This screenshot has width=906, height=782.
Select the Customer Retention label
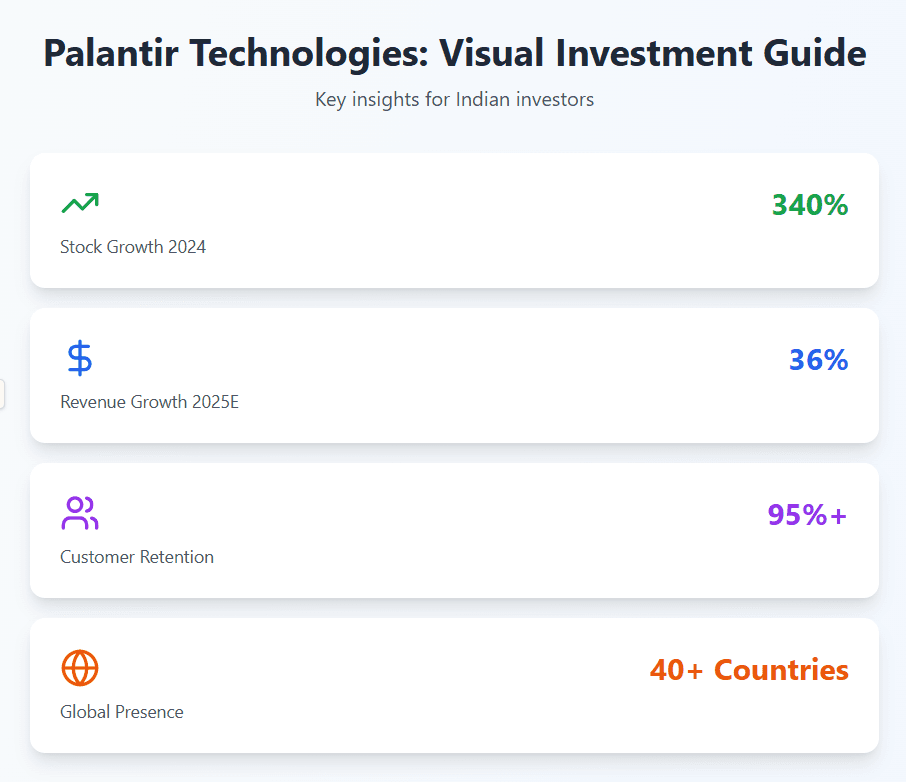pyautogui.click(x=137, y=557)
